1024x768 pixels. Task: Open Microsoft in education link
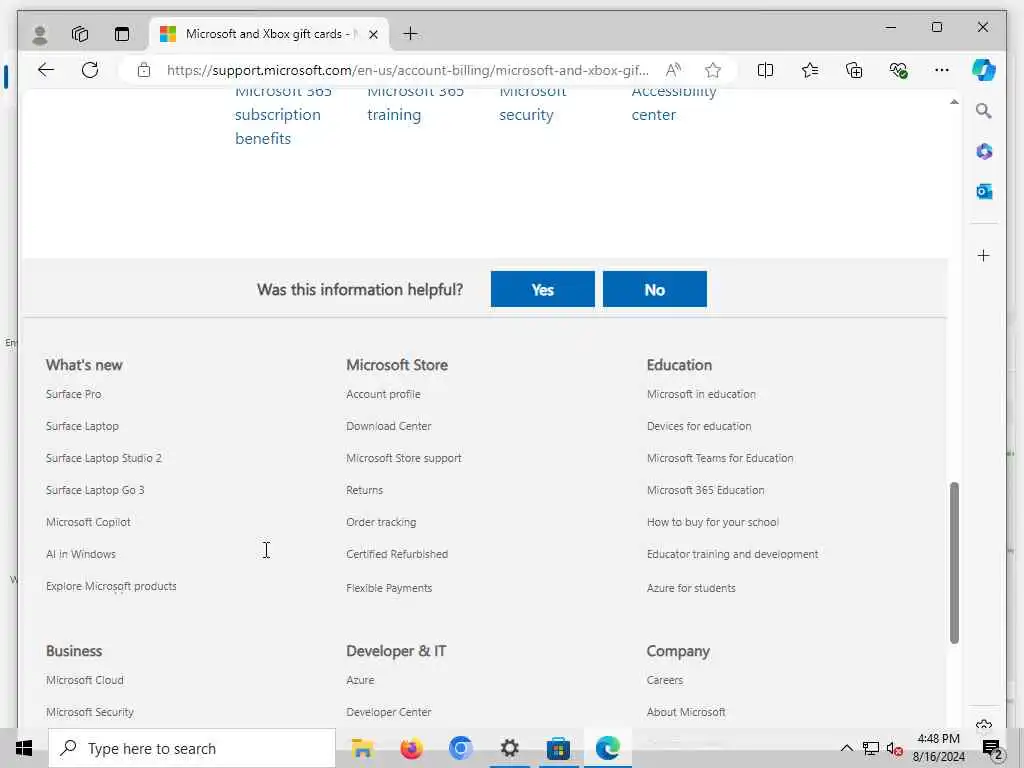click(701, 394)
